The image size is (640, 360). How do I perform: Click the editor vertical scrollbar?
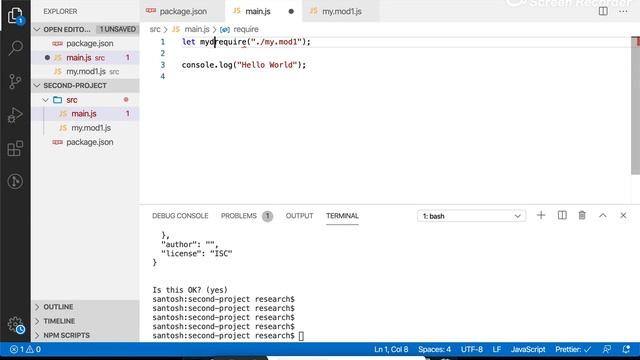[635, 106]
